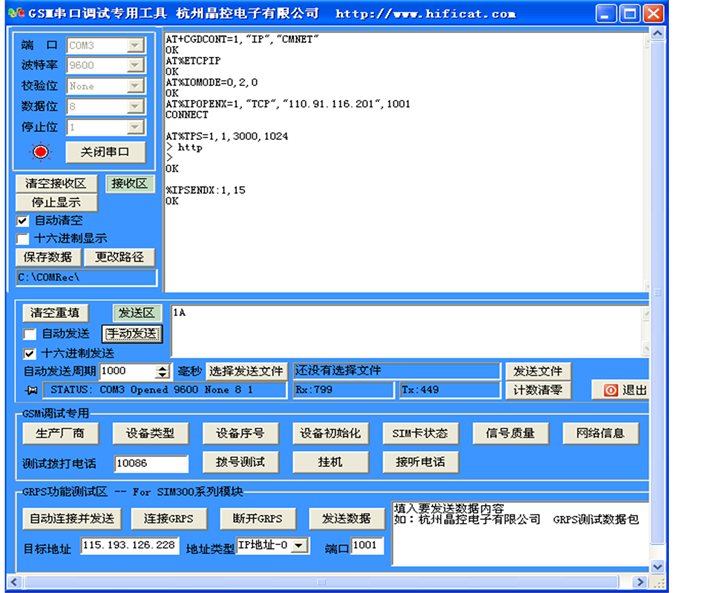Click the app icon in the title bar
This screenshot has width=722, height=593.
pos(18,14)
